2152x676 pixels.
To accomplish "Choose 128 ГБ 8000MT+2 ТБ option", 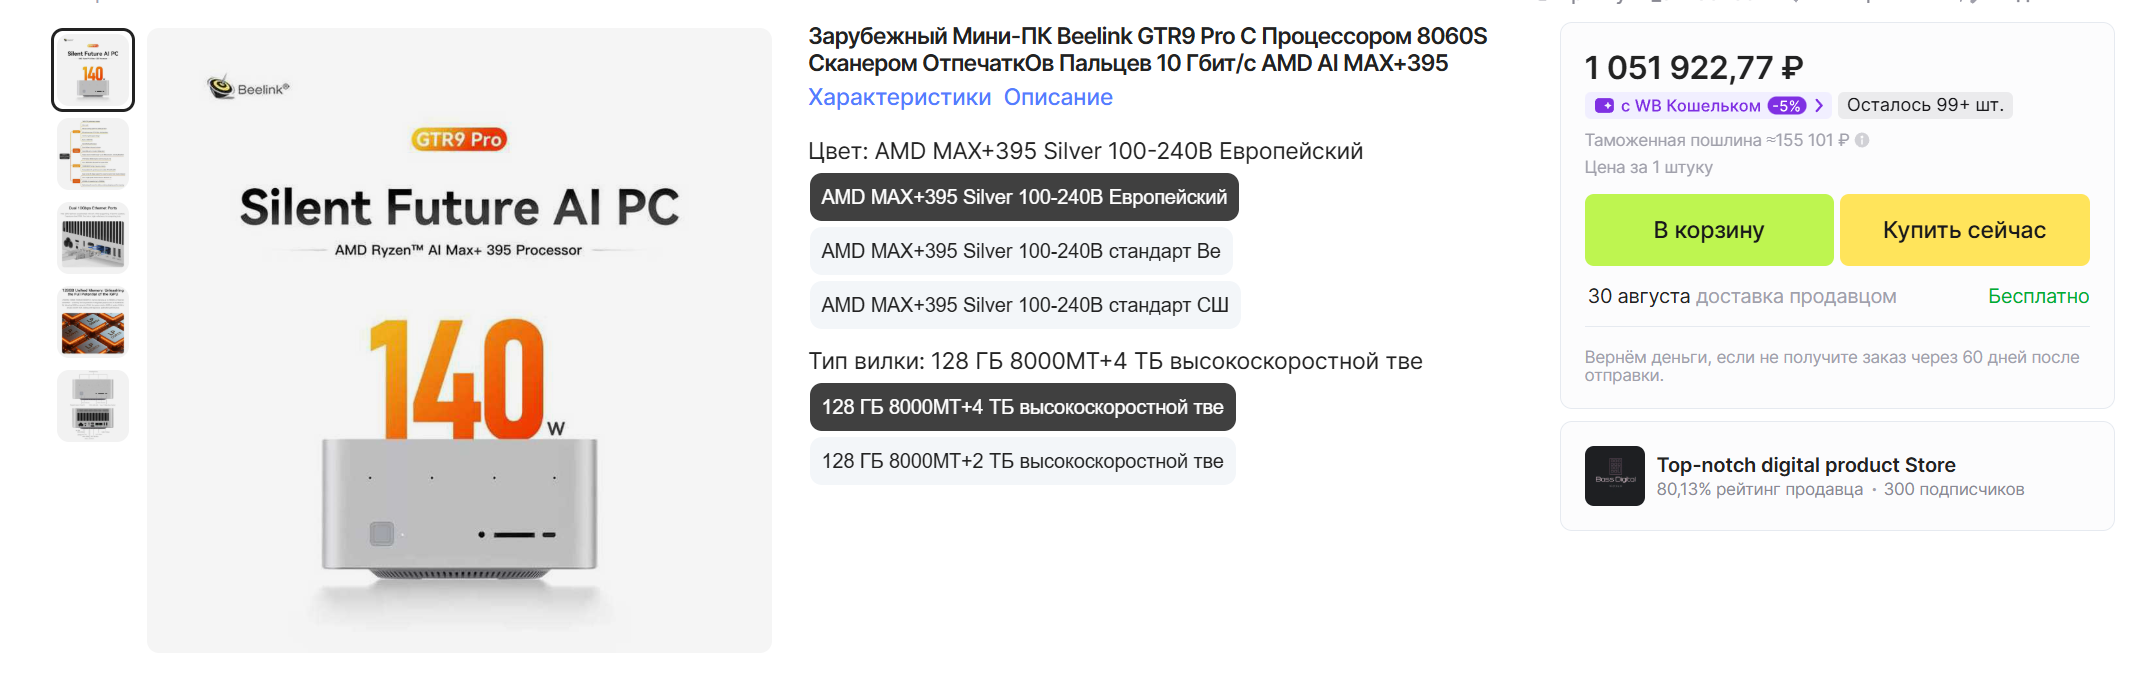I will tap(1023, 461).
